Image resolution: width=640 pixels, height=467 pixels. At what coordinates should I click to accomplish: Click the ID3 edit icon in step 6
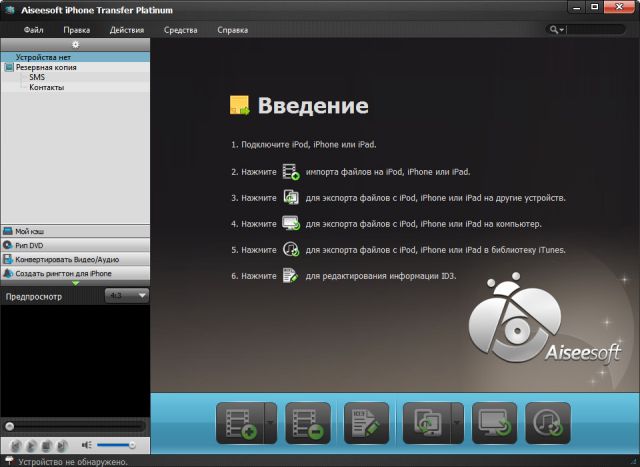point(290,276)
